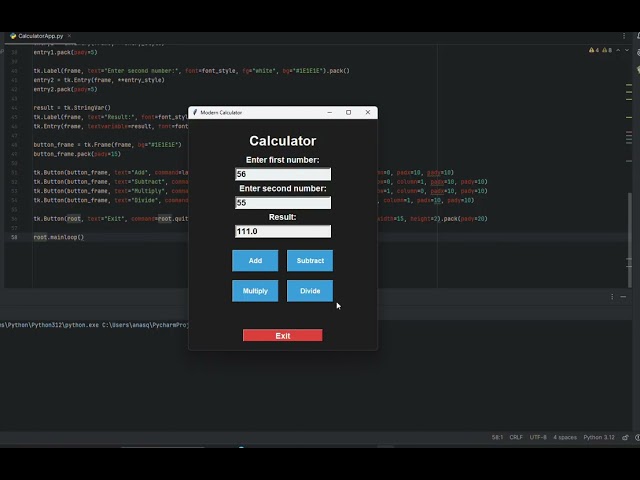Open the 4 spaces indent settings
Viewport: 640px width, 480px height.
click(565, 437)
